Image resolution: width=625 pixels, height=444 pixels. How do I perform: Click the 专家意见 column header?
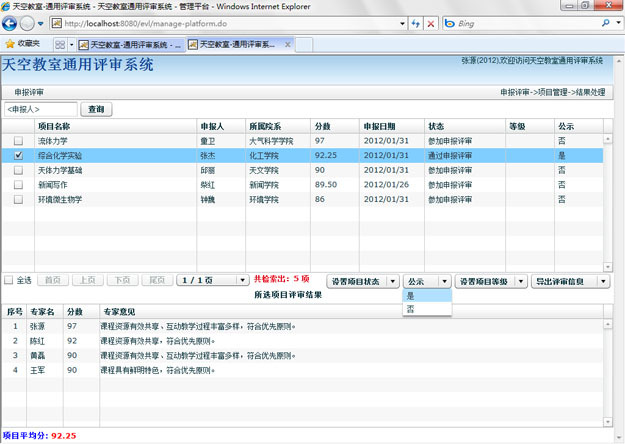pos(351,312)
